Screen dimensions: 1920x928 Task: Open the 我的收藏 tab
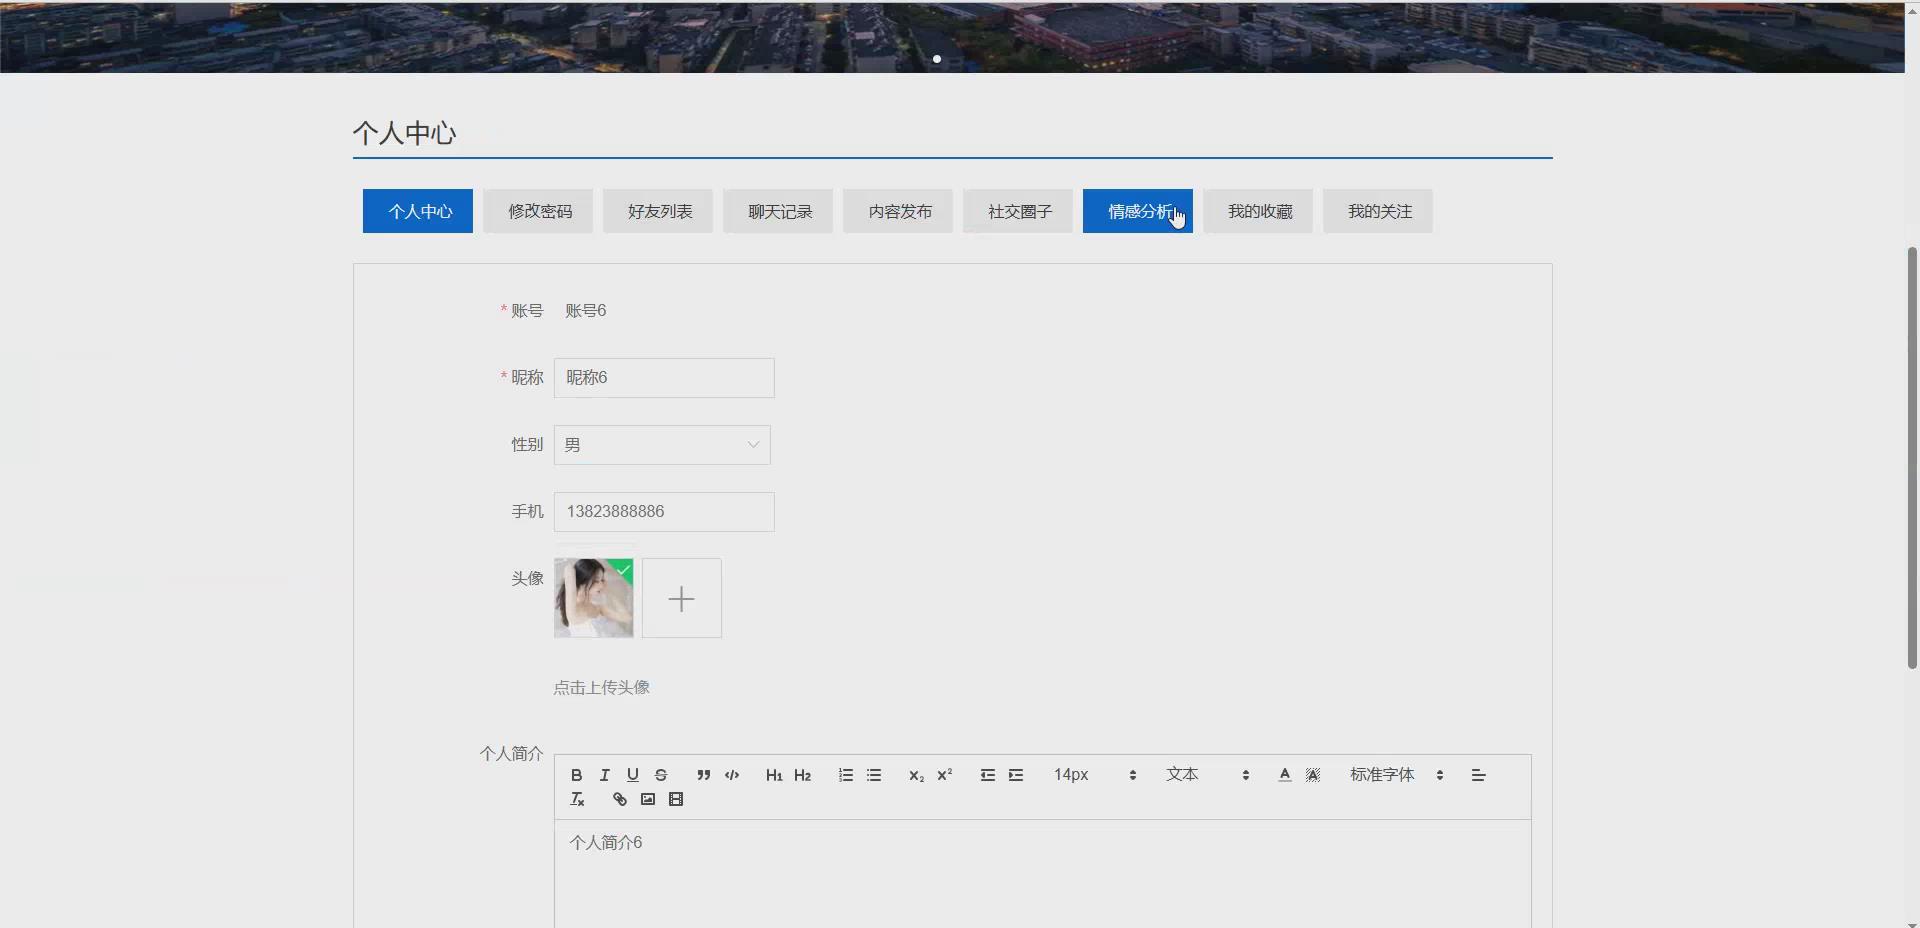1258,211
